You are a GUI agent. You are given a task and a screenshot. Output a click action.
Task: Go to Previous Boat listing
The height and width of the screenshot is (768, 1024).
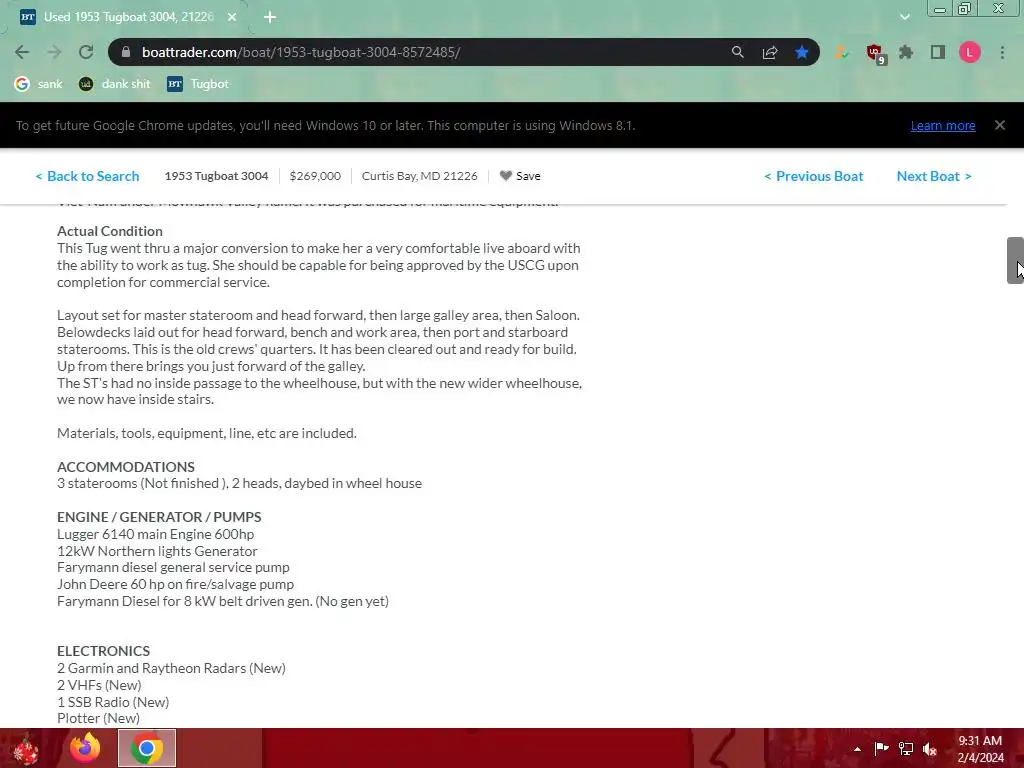coord(814,176)
